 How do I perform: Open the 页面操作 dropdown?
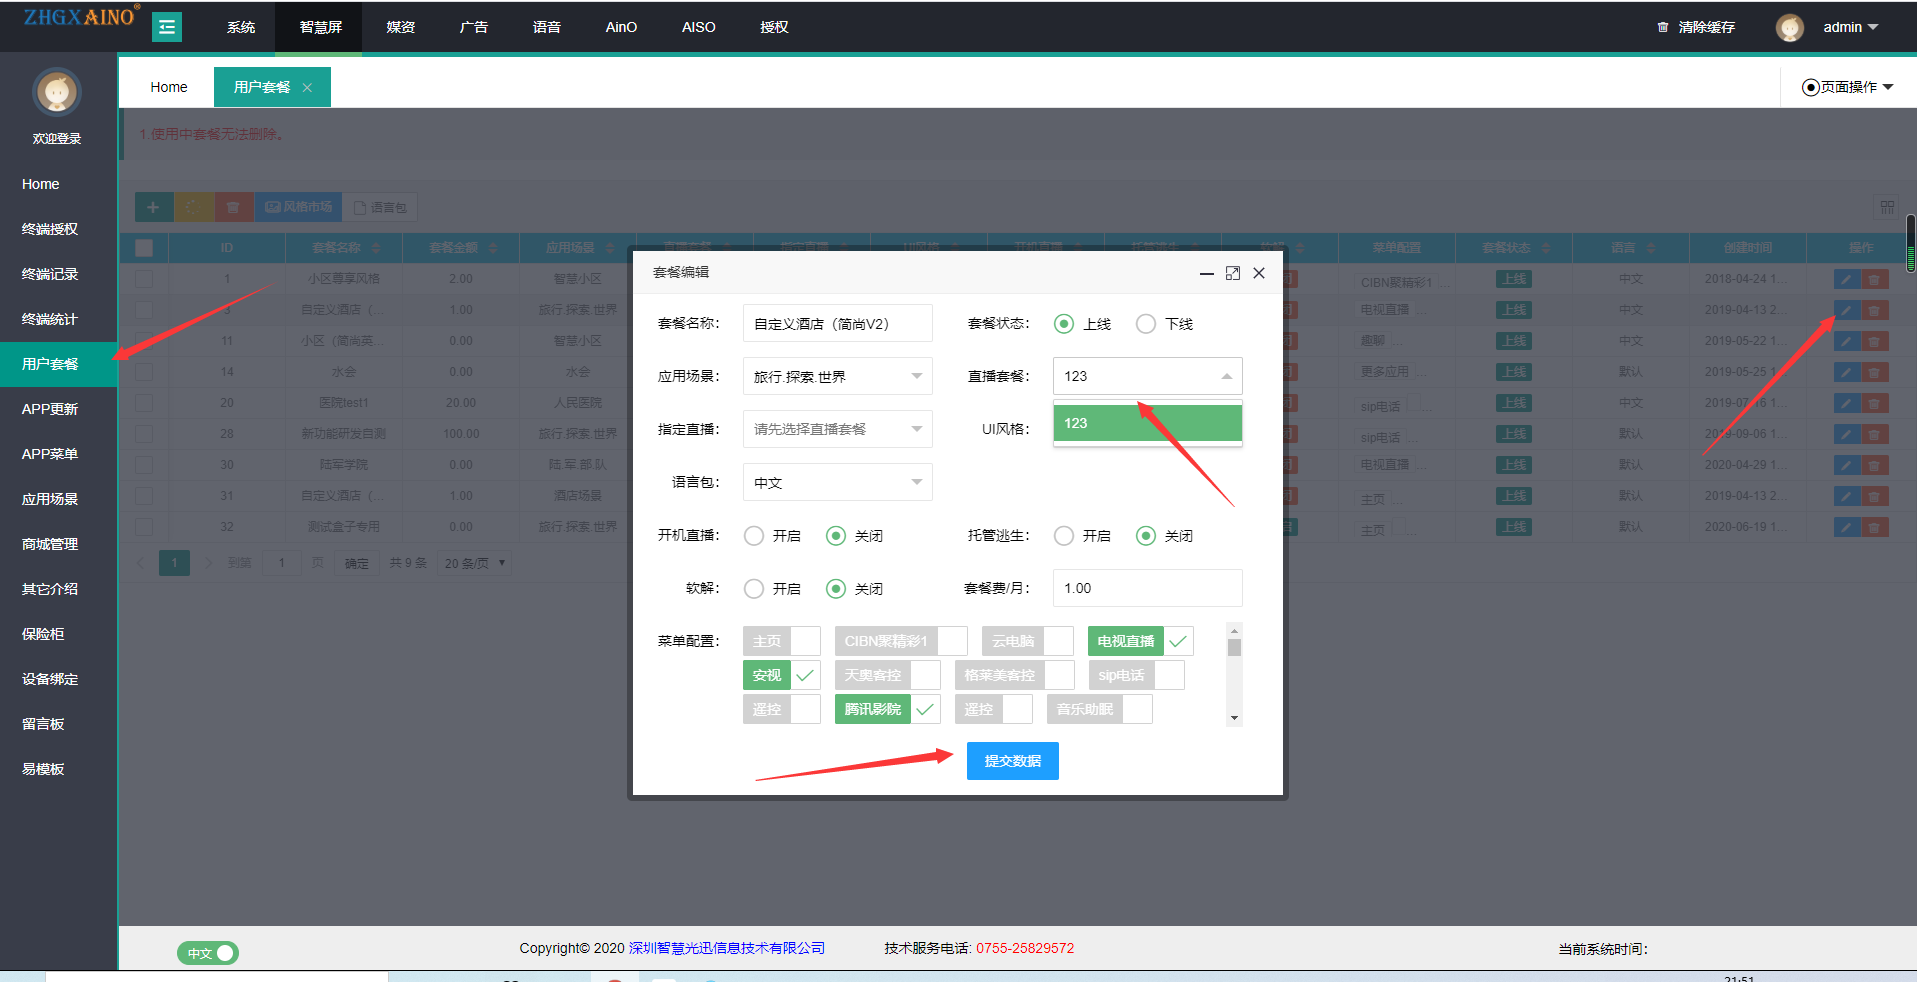click(x=1847, y=87)
